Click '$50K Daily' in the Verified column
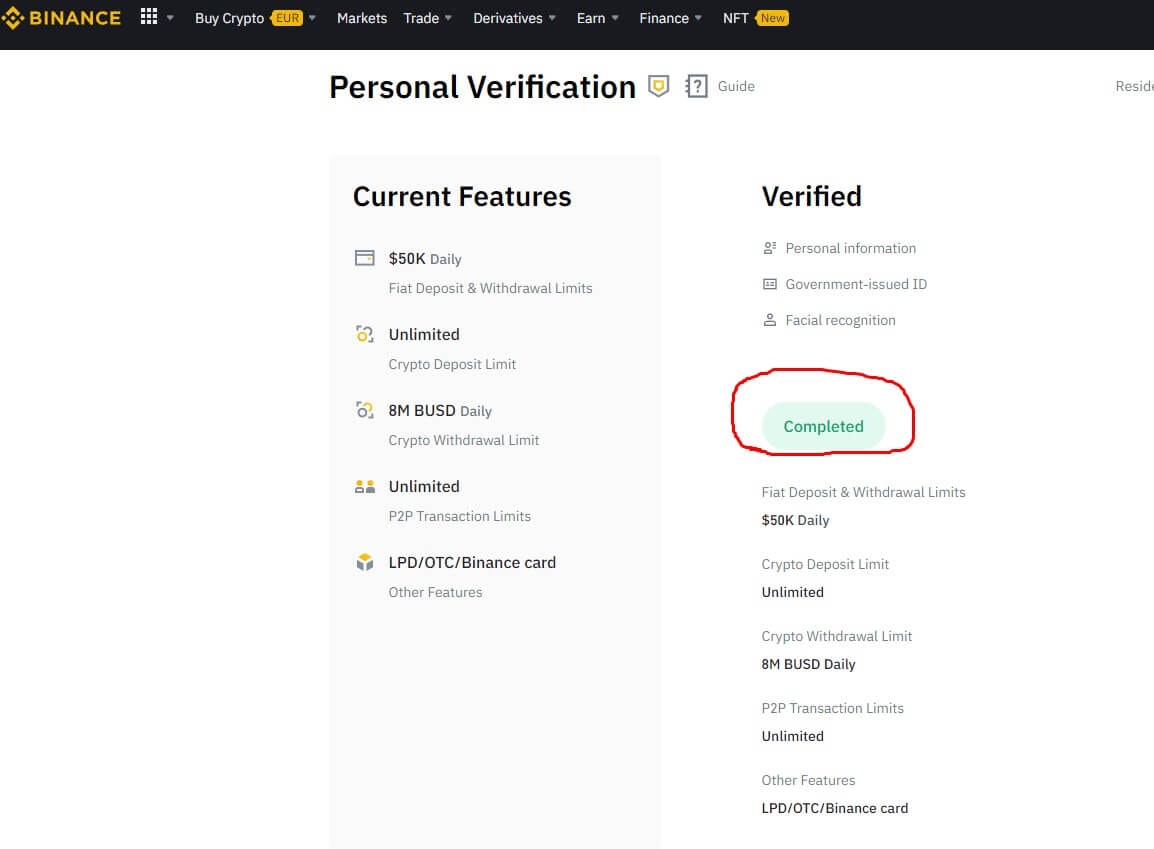 796,520
